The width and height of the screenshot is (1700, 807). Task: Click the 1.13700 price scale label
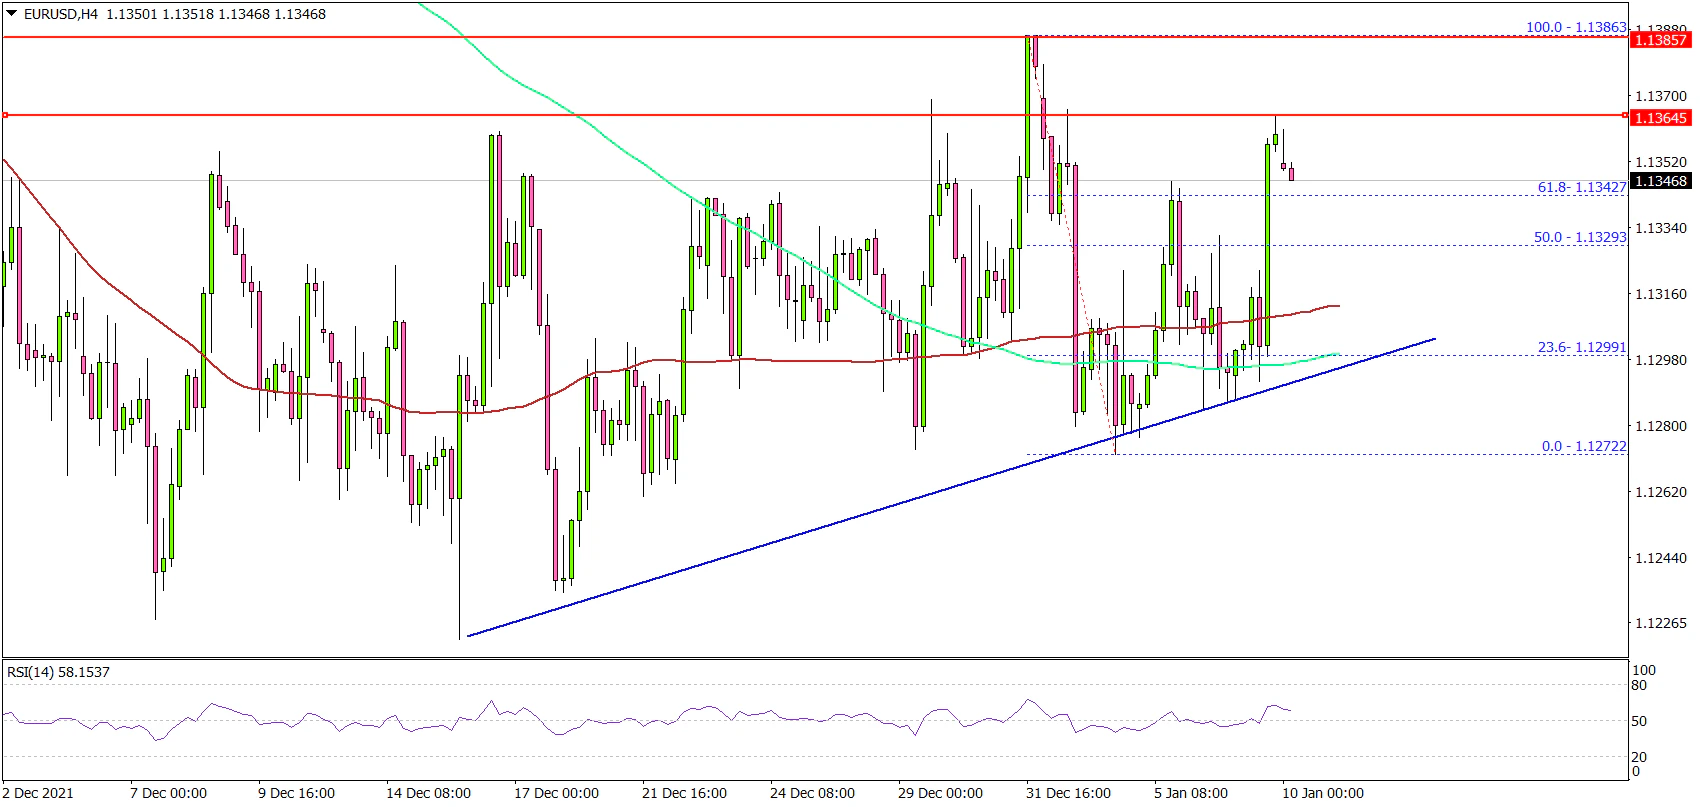[1659, 96]
